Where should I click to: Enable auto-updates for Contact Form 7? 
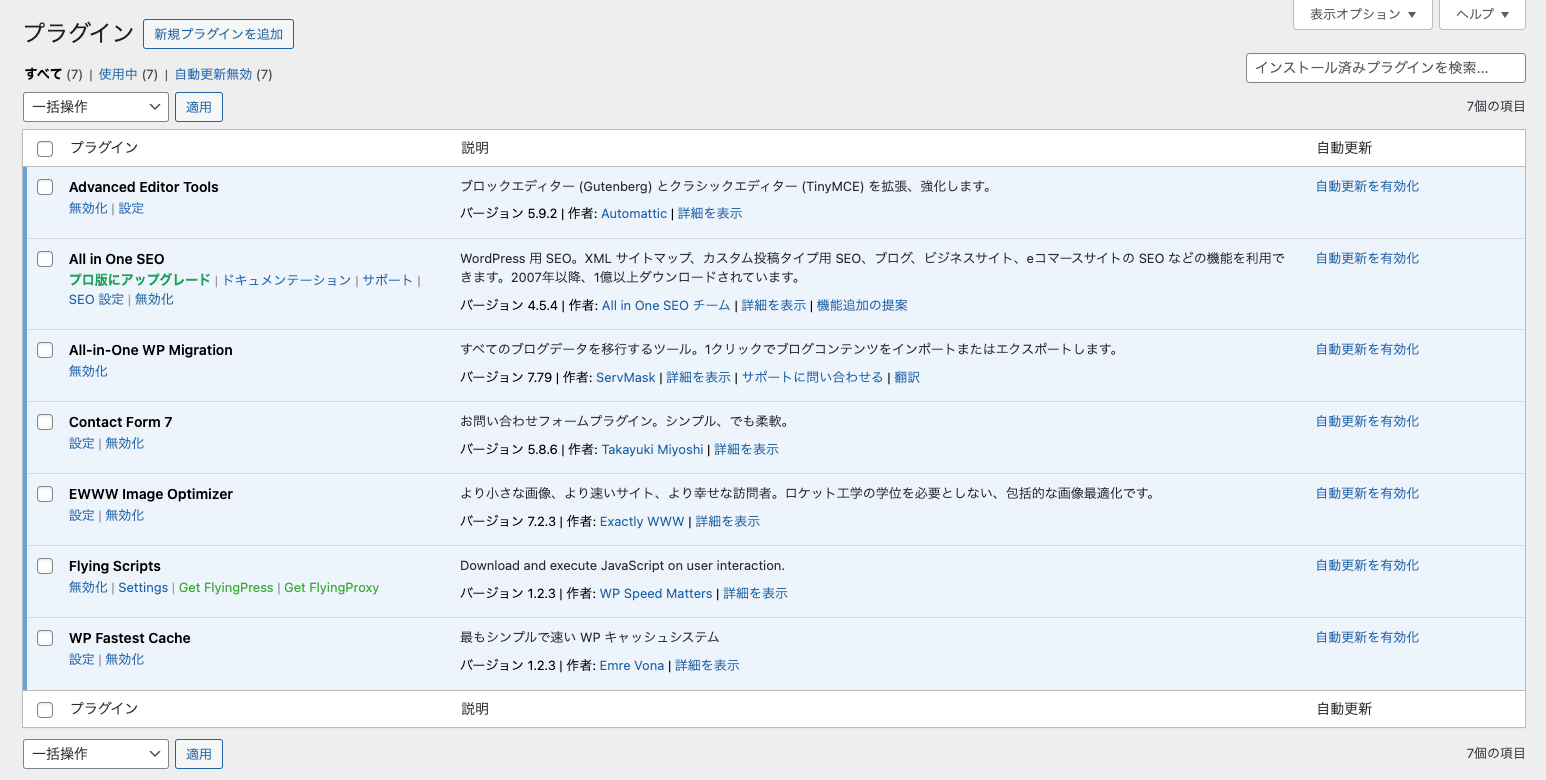tap(1367, 420)
